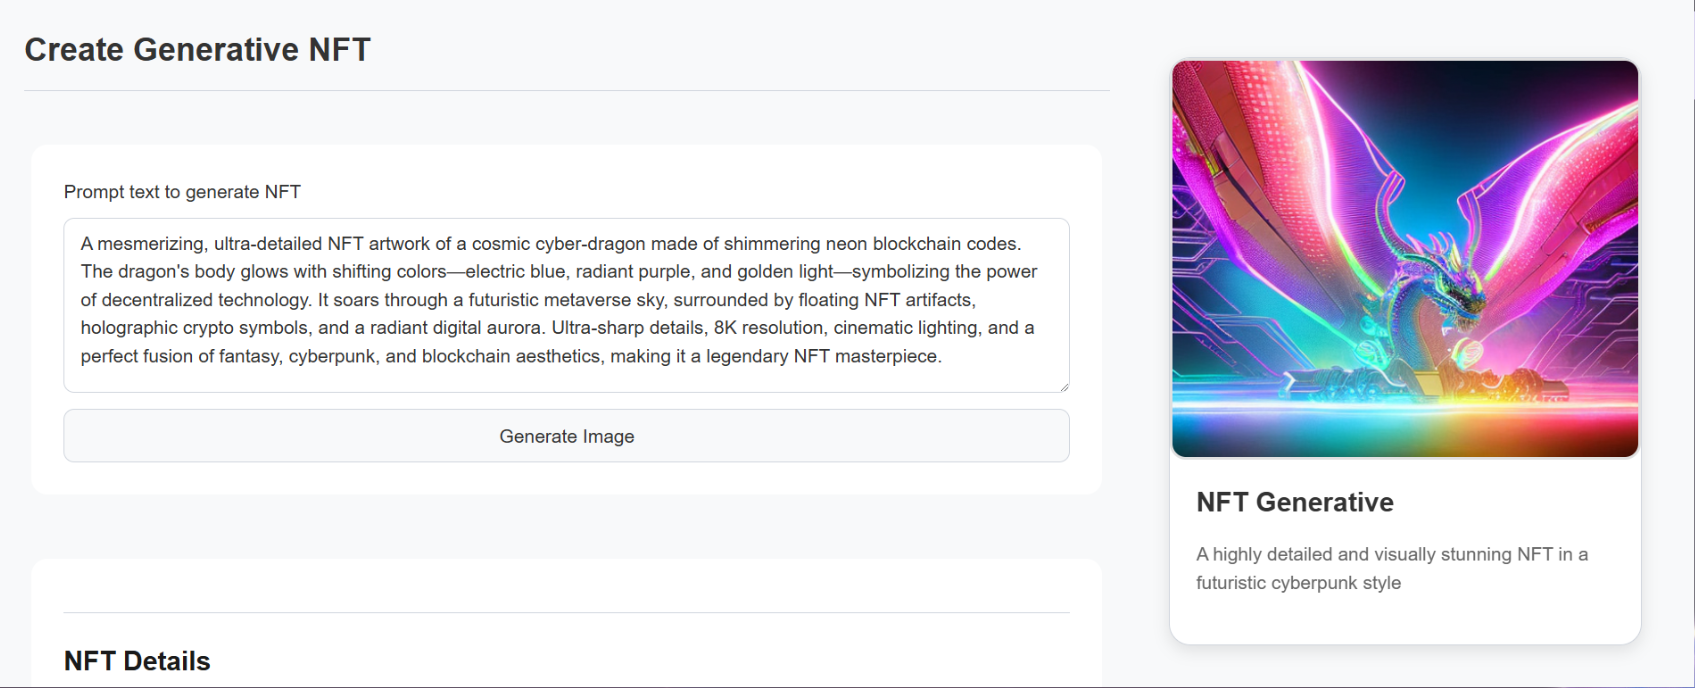Place cursor on '8K resolution' in the prompt
The image size is (1695, 688).
[x=768, y=328]
